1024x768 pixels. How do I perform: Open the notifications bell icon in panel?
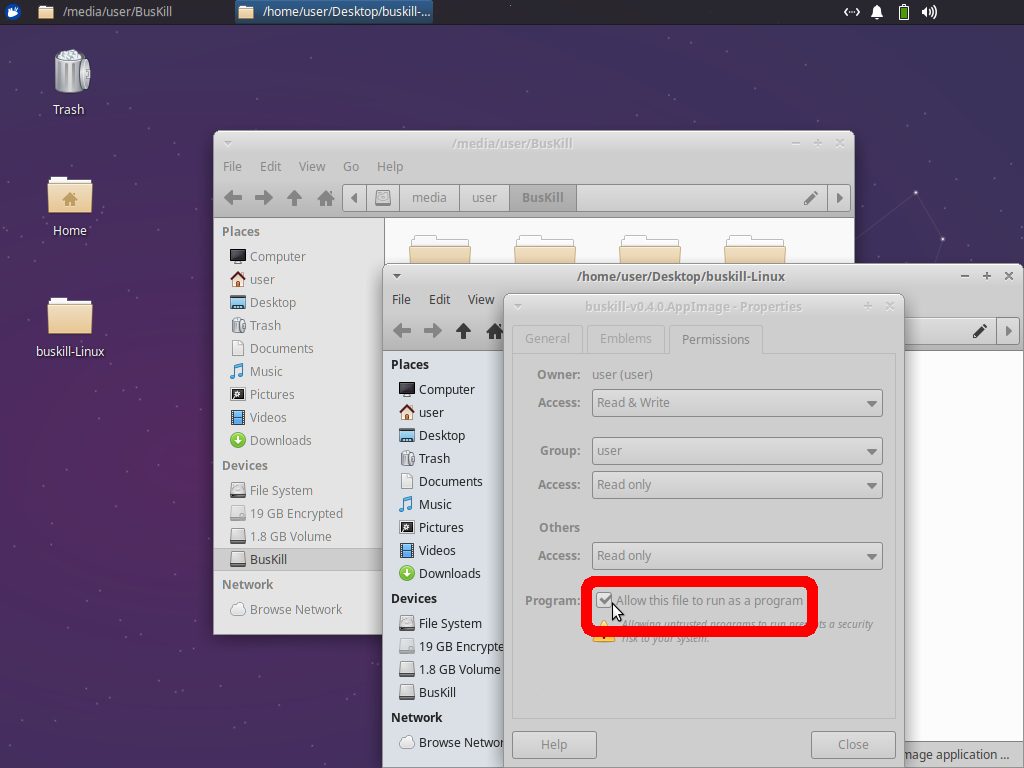(x=877, y=12)
